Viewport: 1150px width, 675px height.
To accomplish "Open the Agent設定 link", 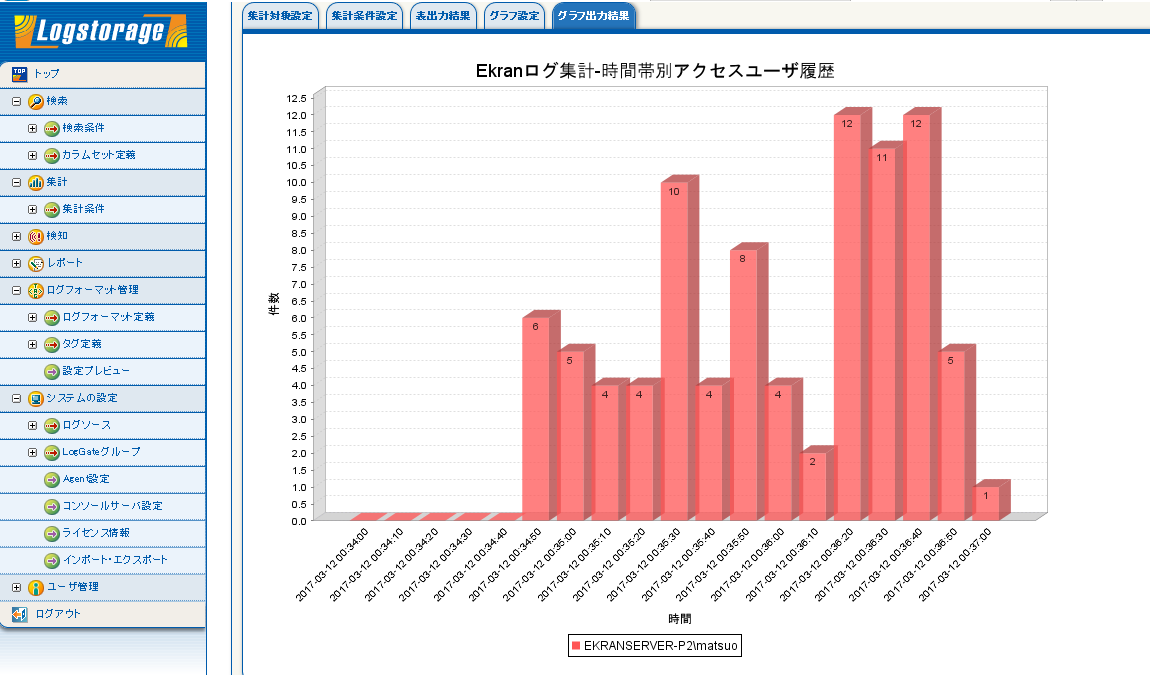I will 86,479.
